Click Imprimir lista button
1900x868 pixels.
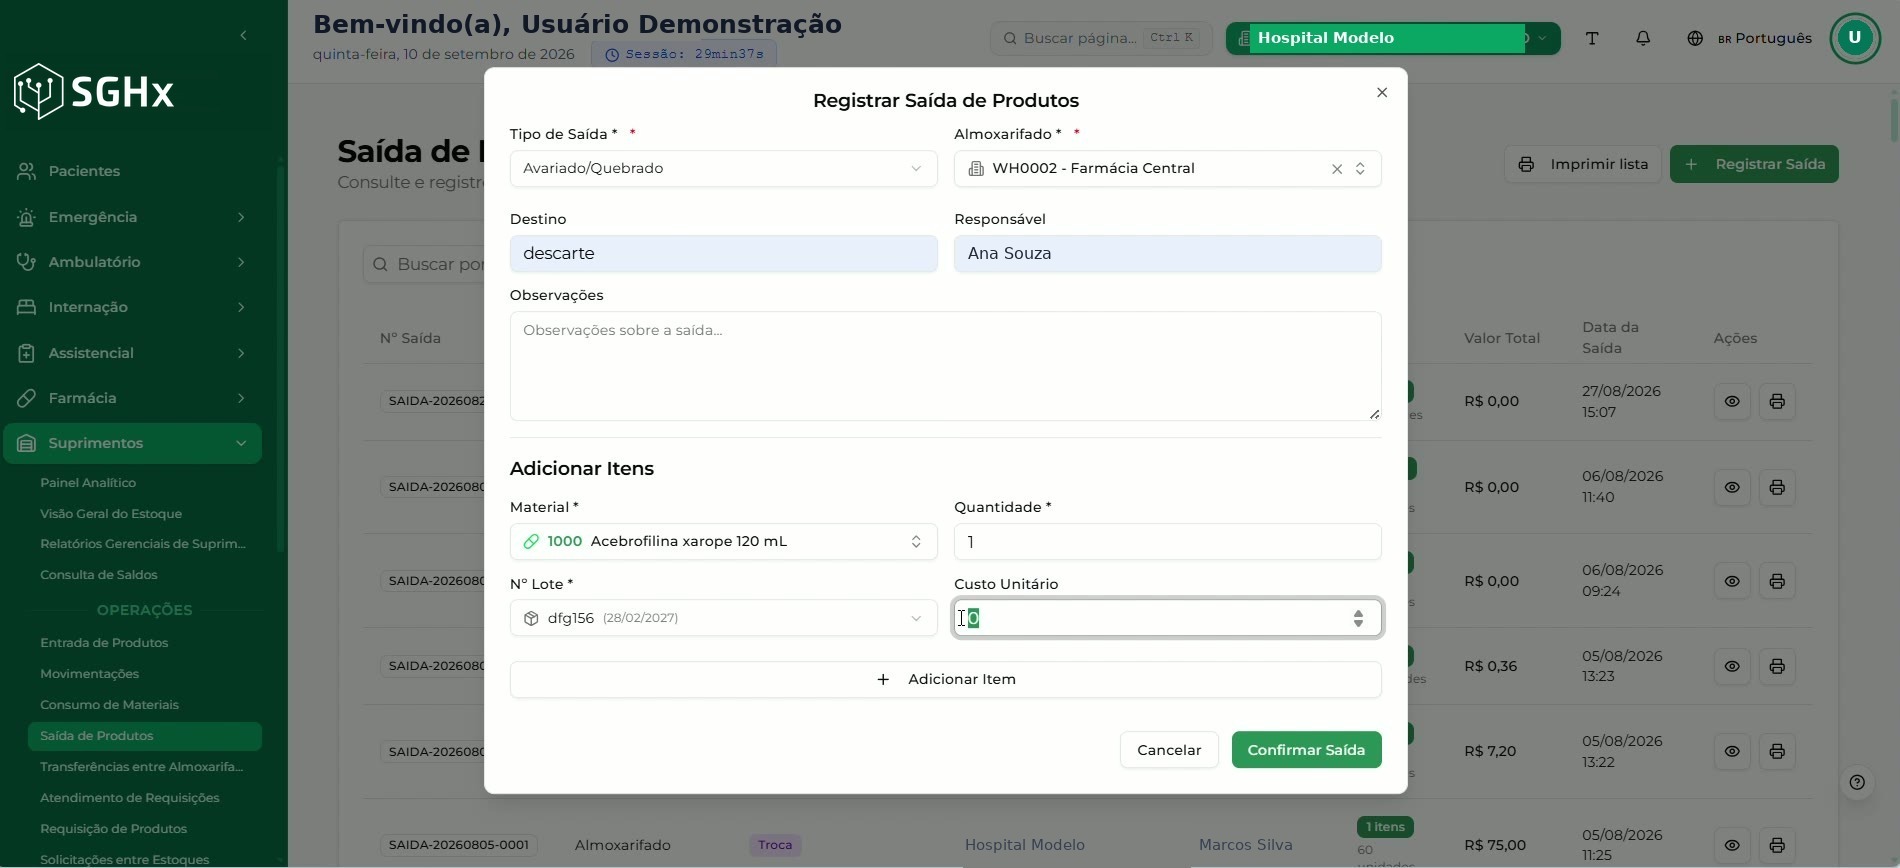[x=1583, y=164]
